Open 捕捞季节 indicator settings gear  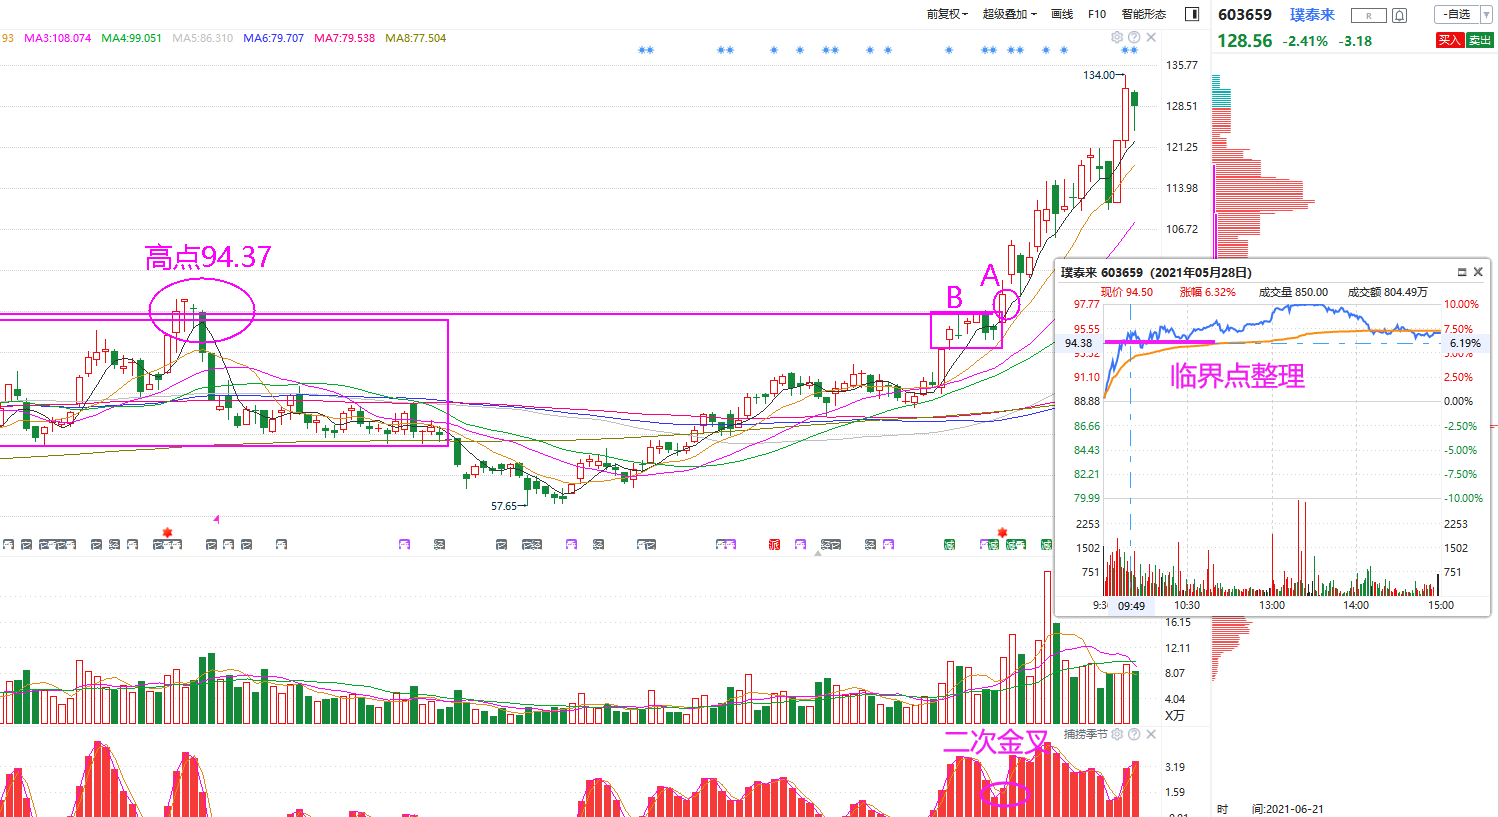(1117, 734)
